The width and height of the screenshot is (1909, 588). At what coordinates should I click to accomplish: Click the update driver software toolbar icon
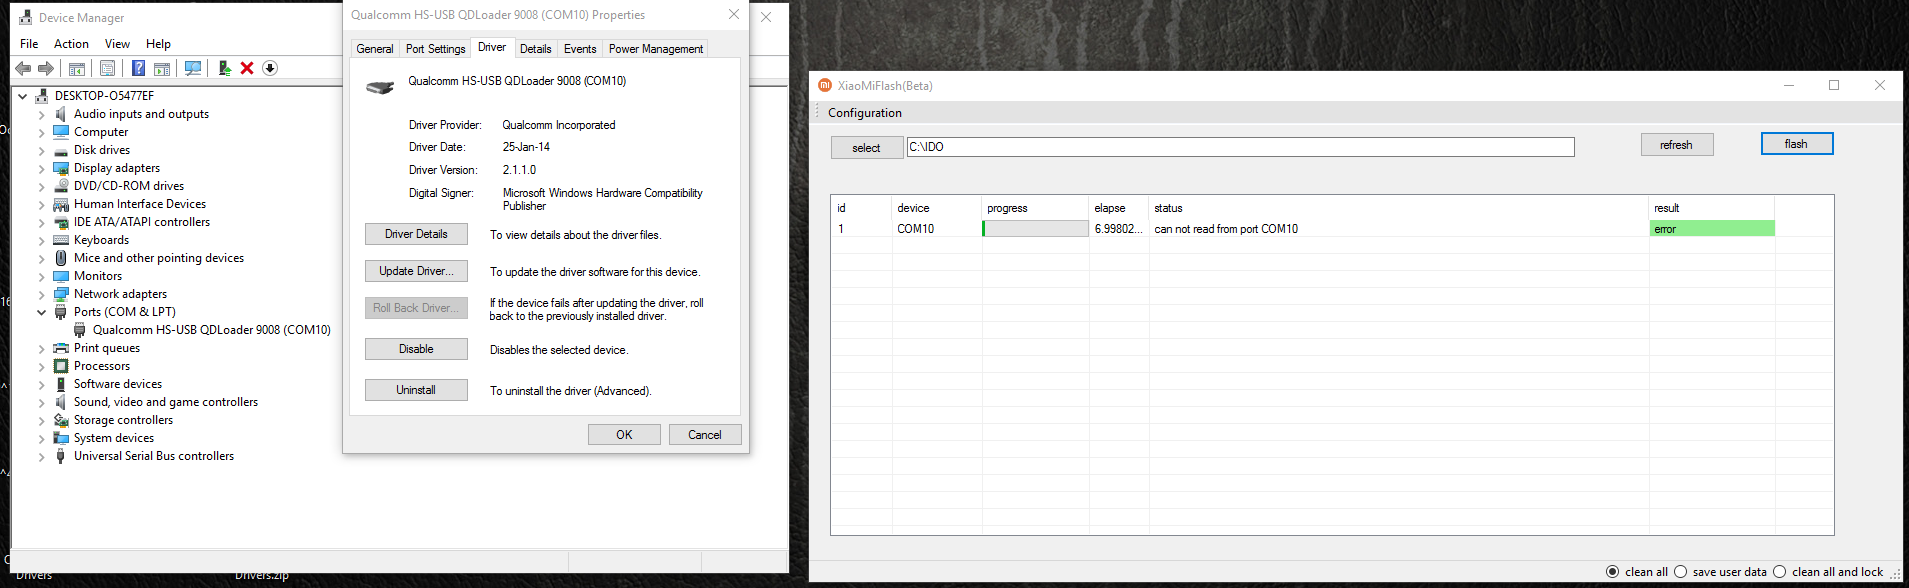coord(224,68)
